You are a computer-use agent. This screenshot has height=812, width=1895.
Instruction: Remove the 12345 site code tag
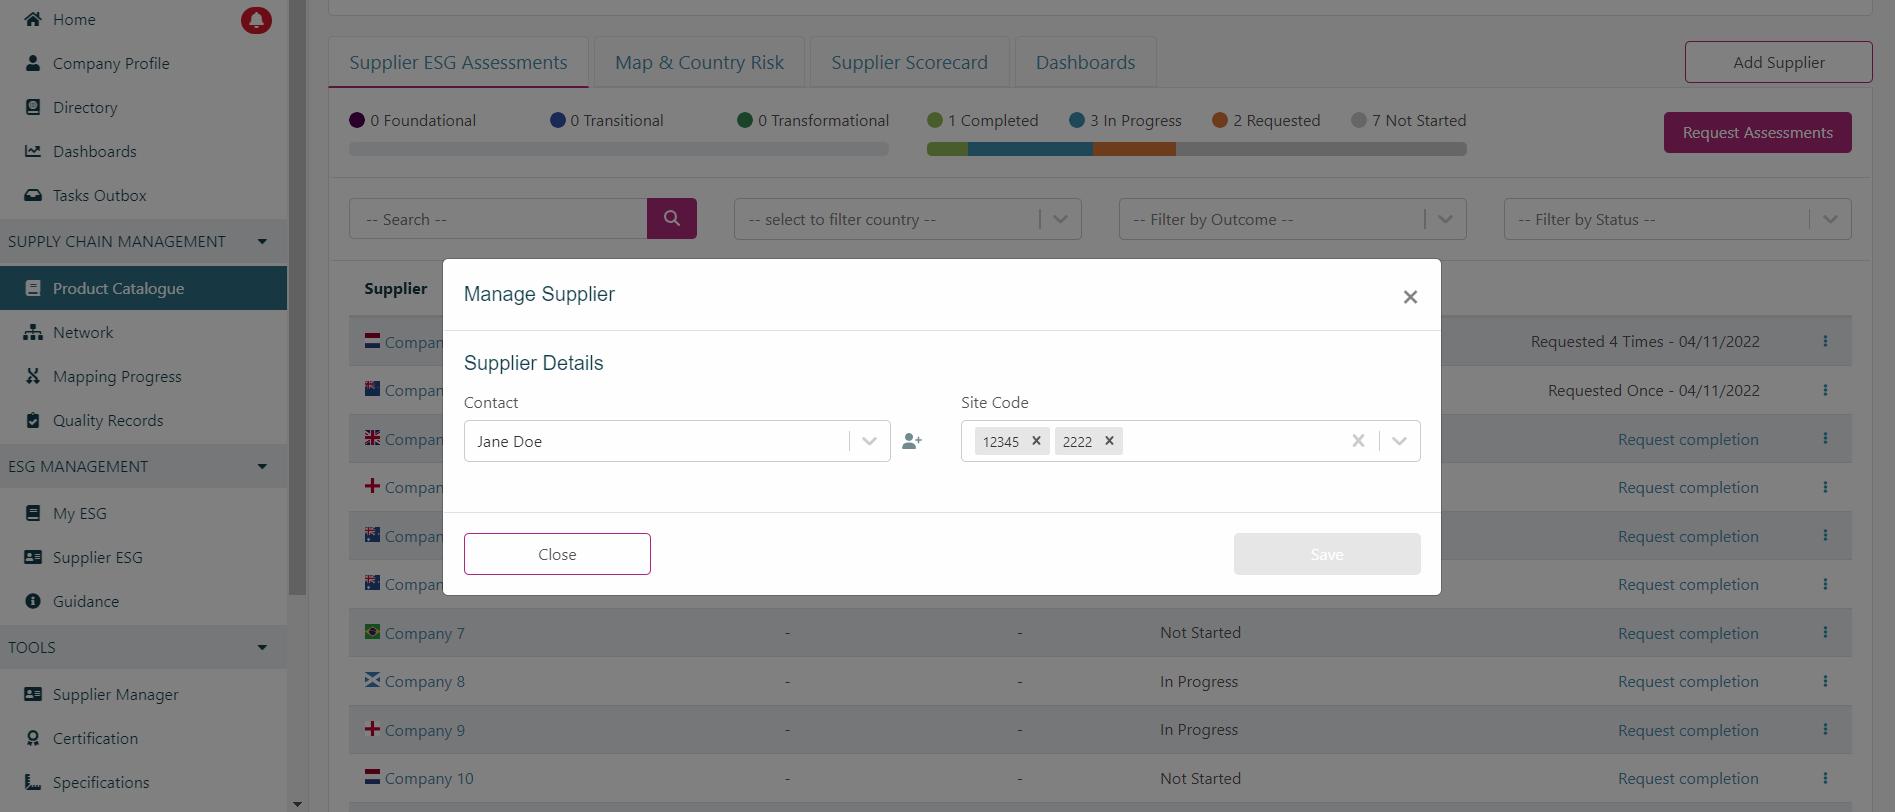coord(1036,441)
